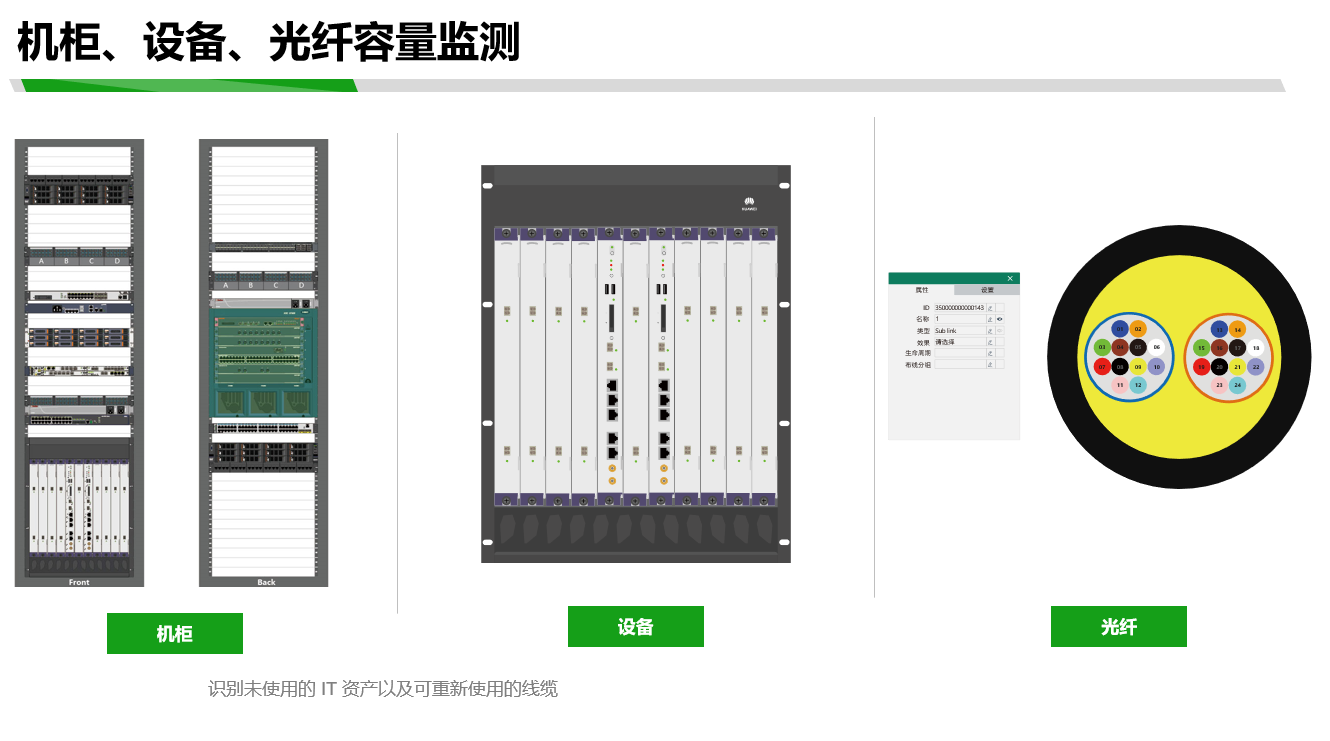Switch to the 设置 tab

point(987,290)
